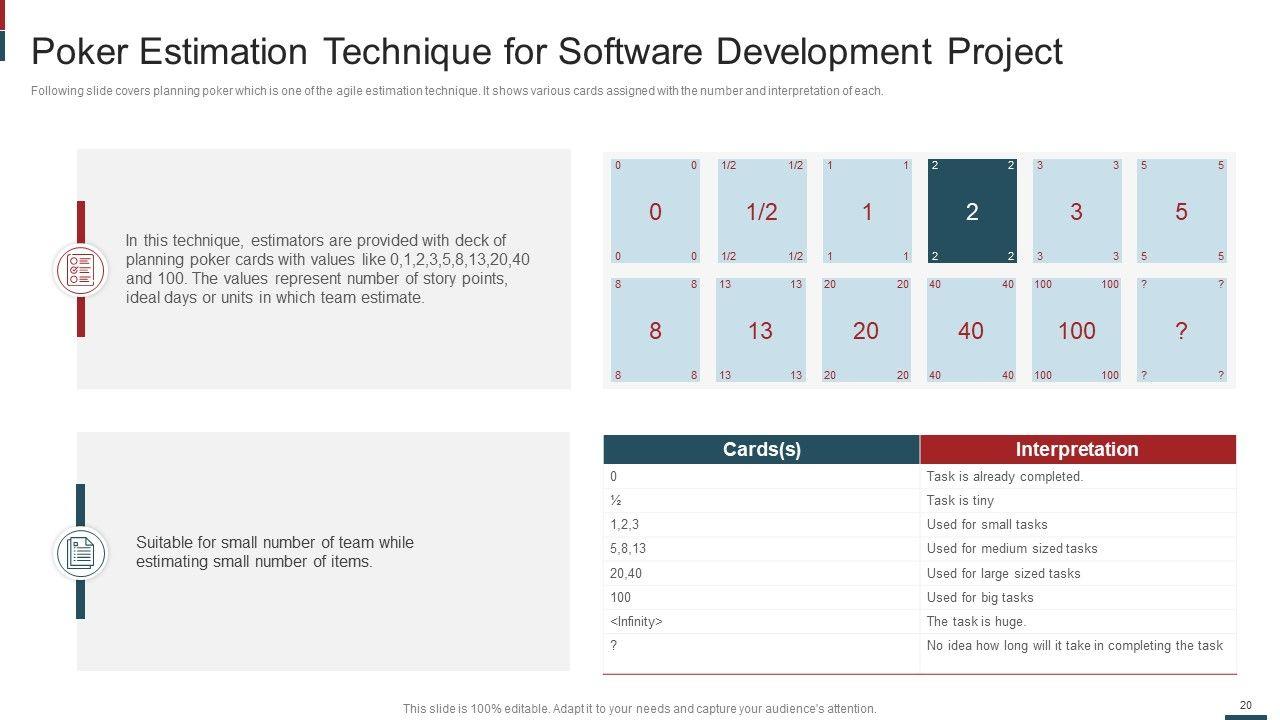The height and width of the screenshot is (720, 1280).
Task: Click the blue document icon beside the second paragraph
Action: [x=80, y=553]
